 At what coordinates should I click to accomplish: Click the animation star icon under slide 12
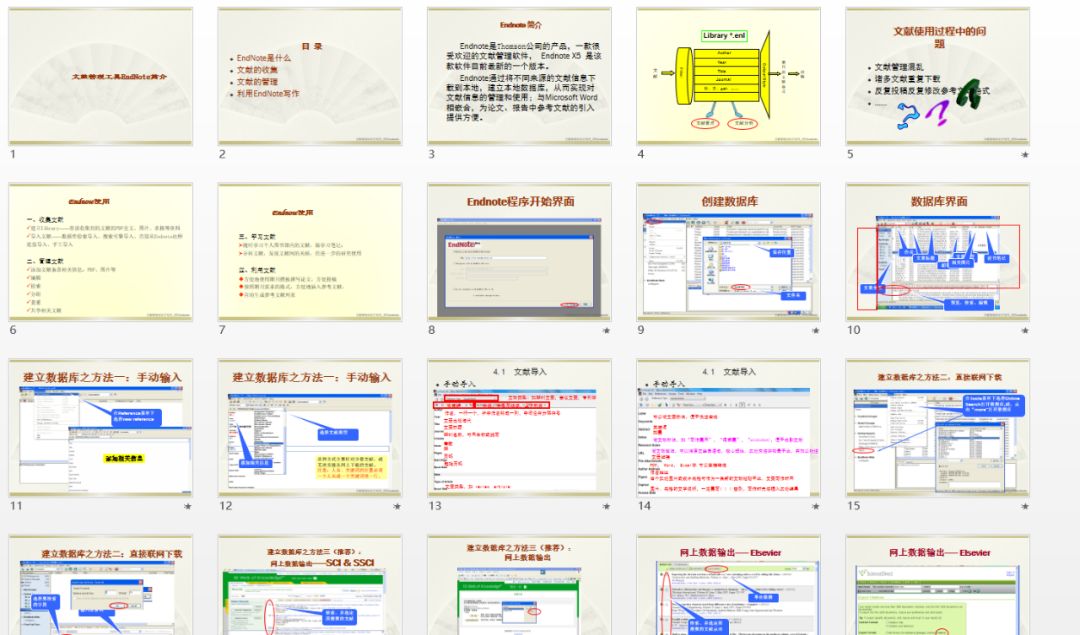(x=397, y=506)
